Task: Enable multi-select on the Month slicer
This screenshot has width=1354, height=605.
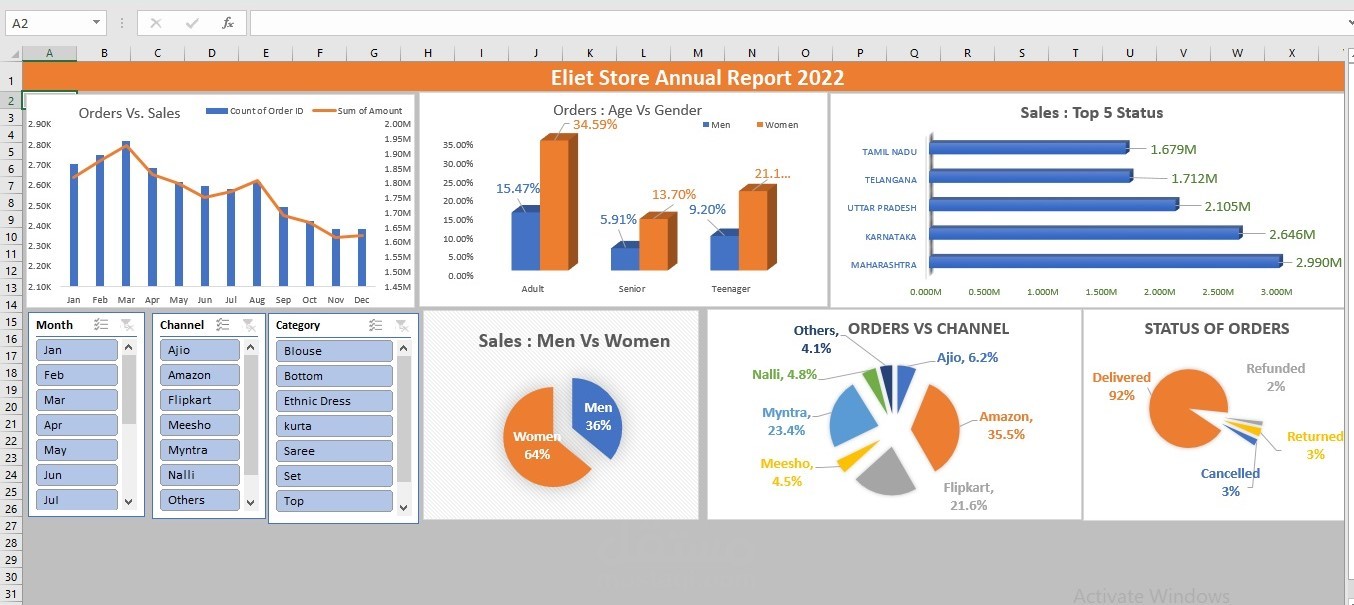Action: pyautogui.click(x=101, y=325)
